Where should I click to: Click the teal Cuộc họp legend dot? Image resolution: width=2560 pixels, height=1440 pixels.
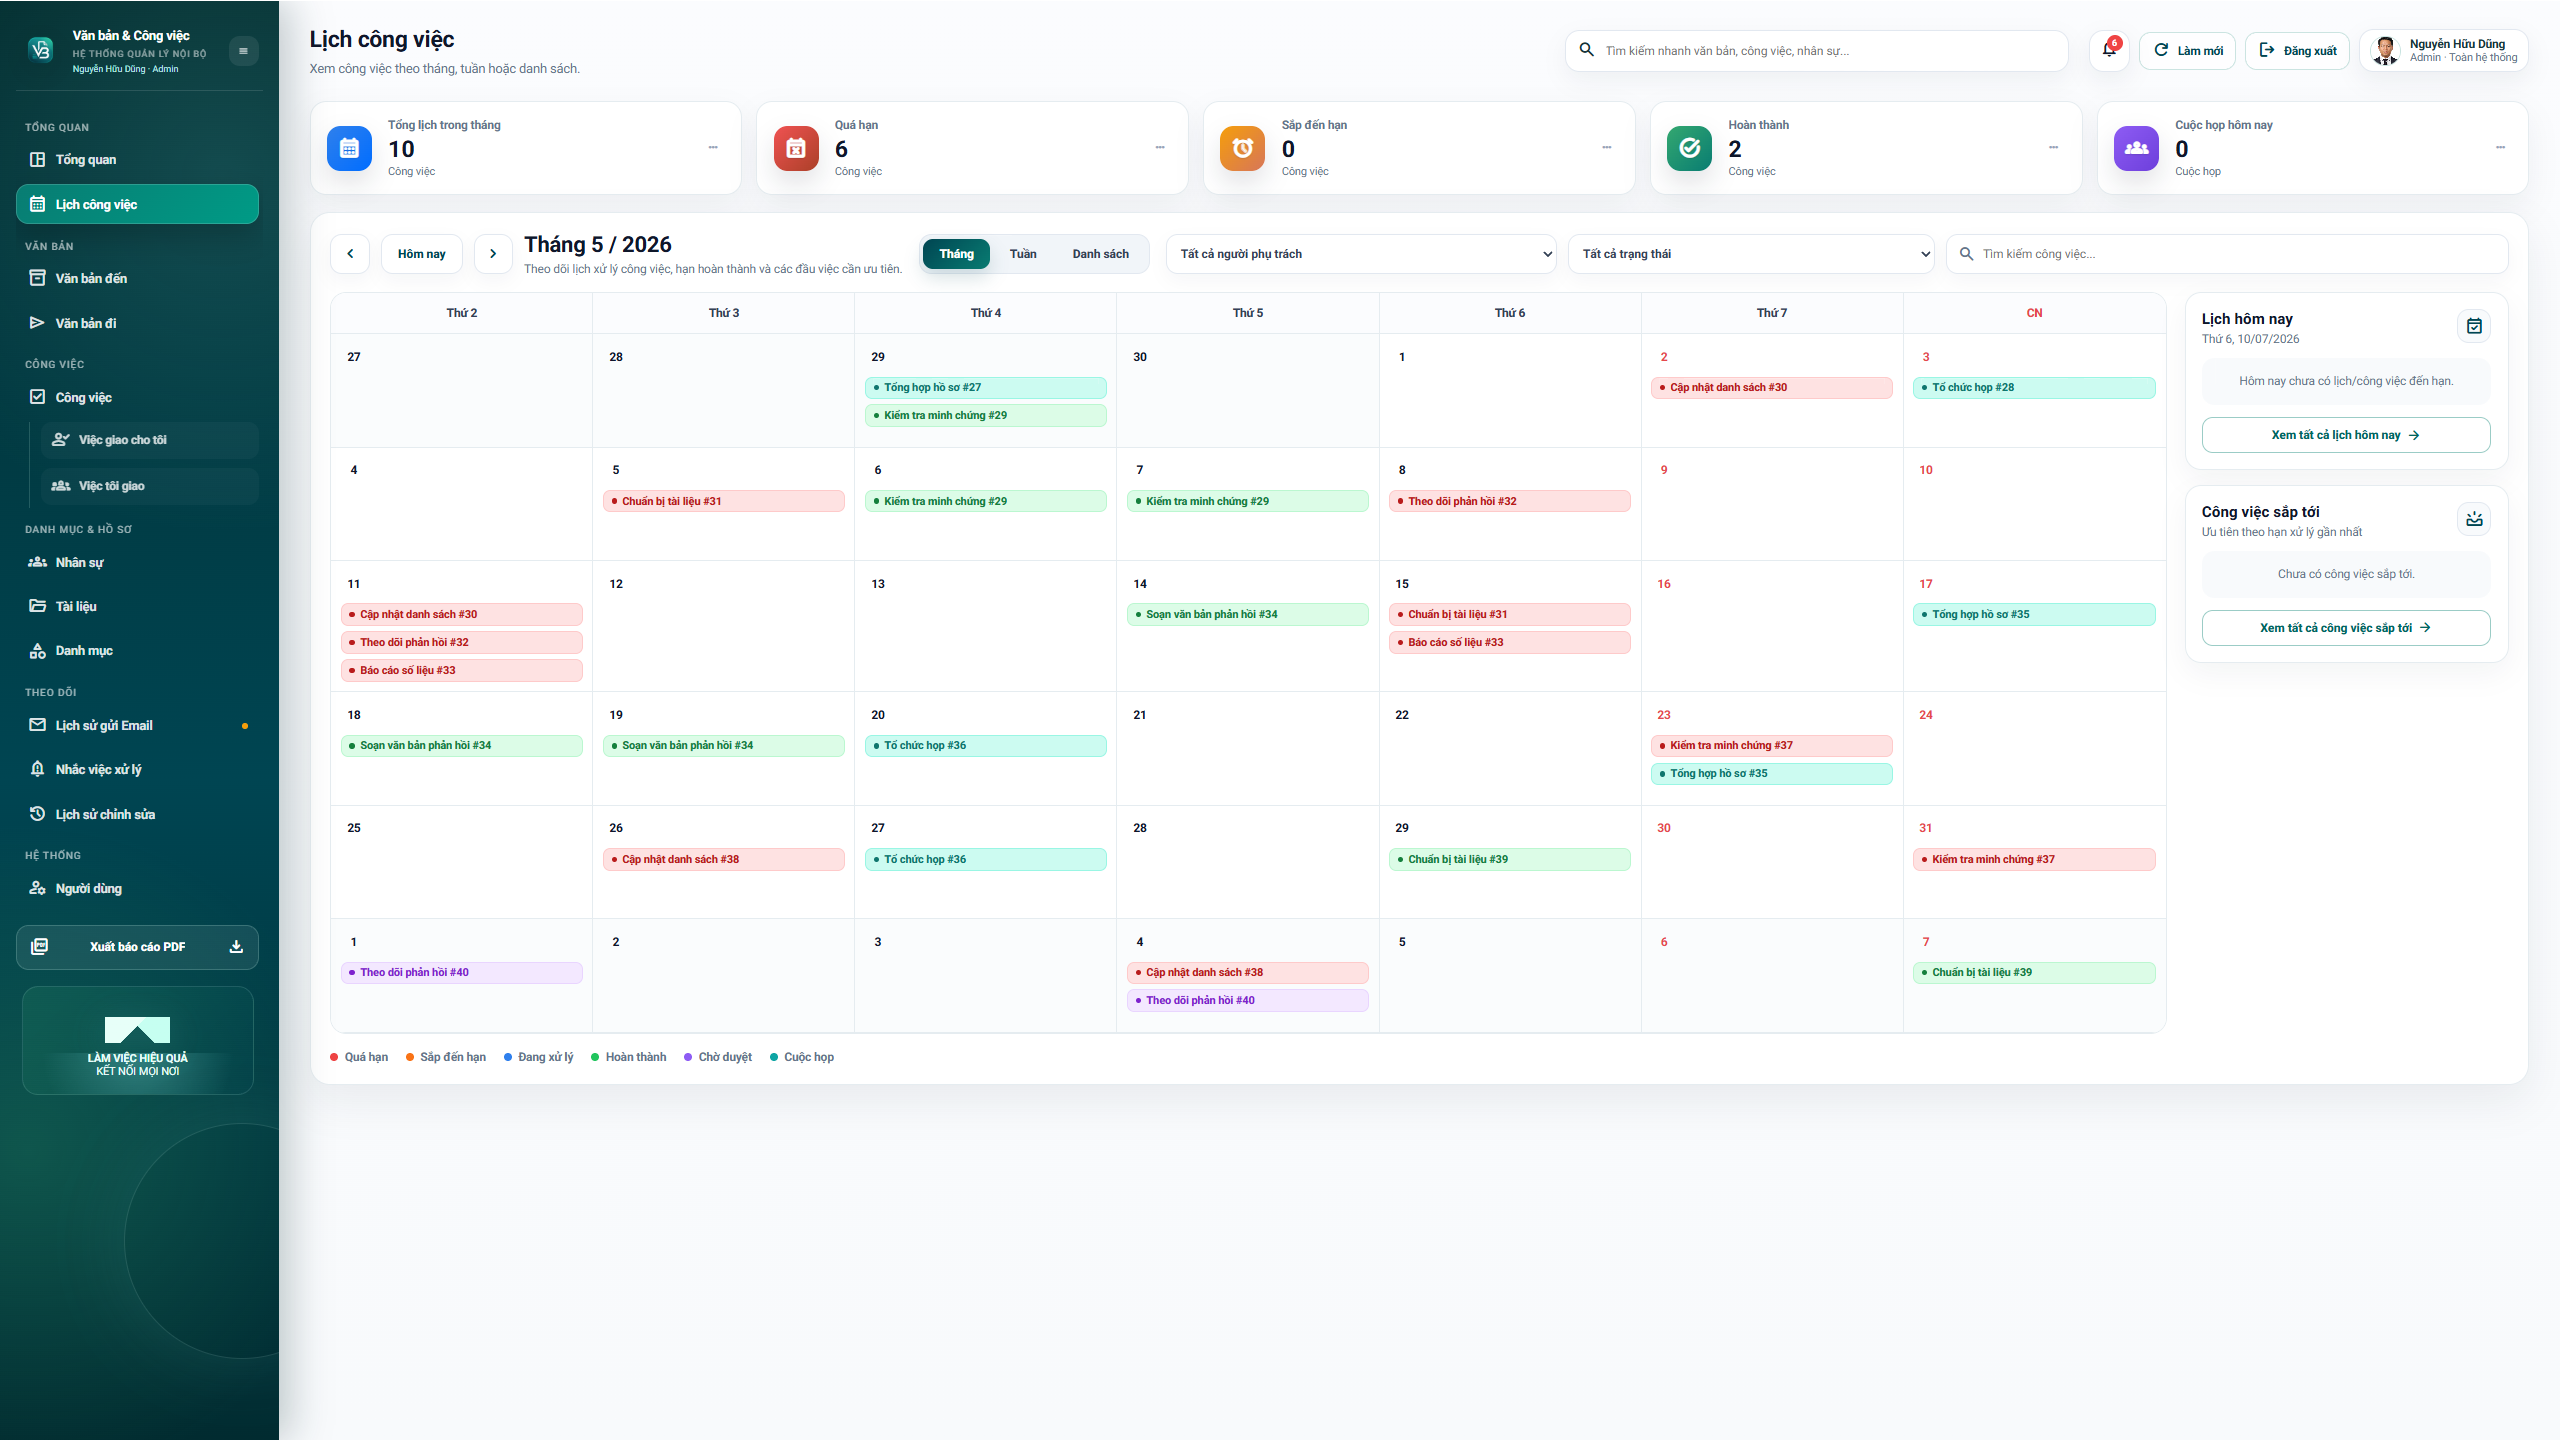click(774, 1057)
